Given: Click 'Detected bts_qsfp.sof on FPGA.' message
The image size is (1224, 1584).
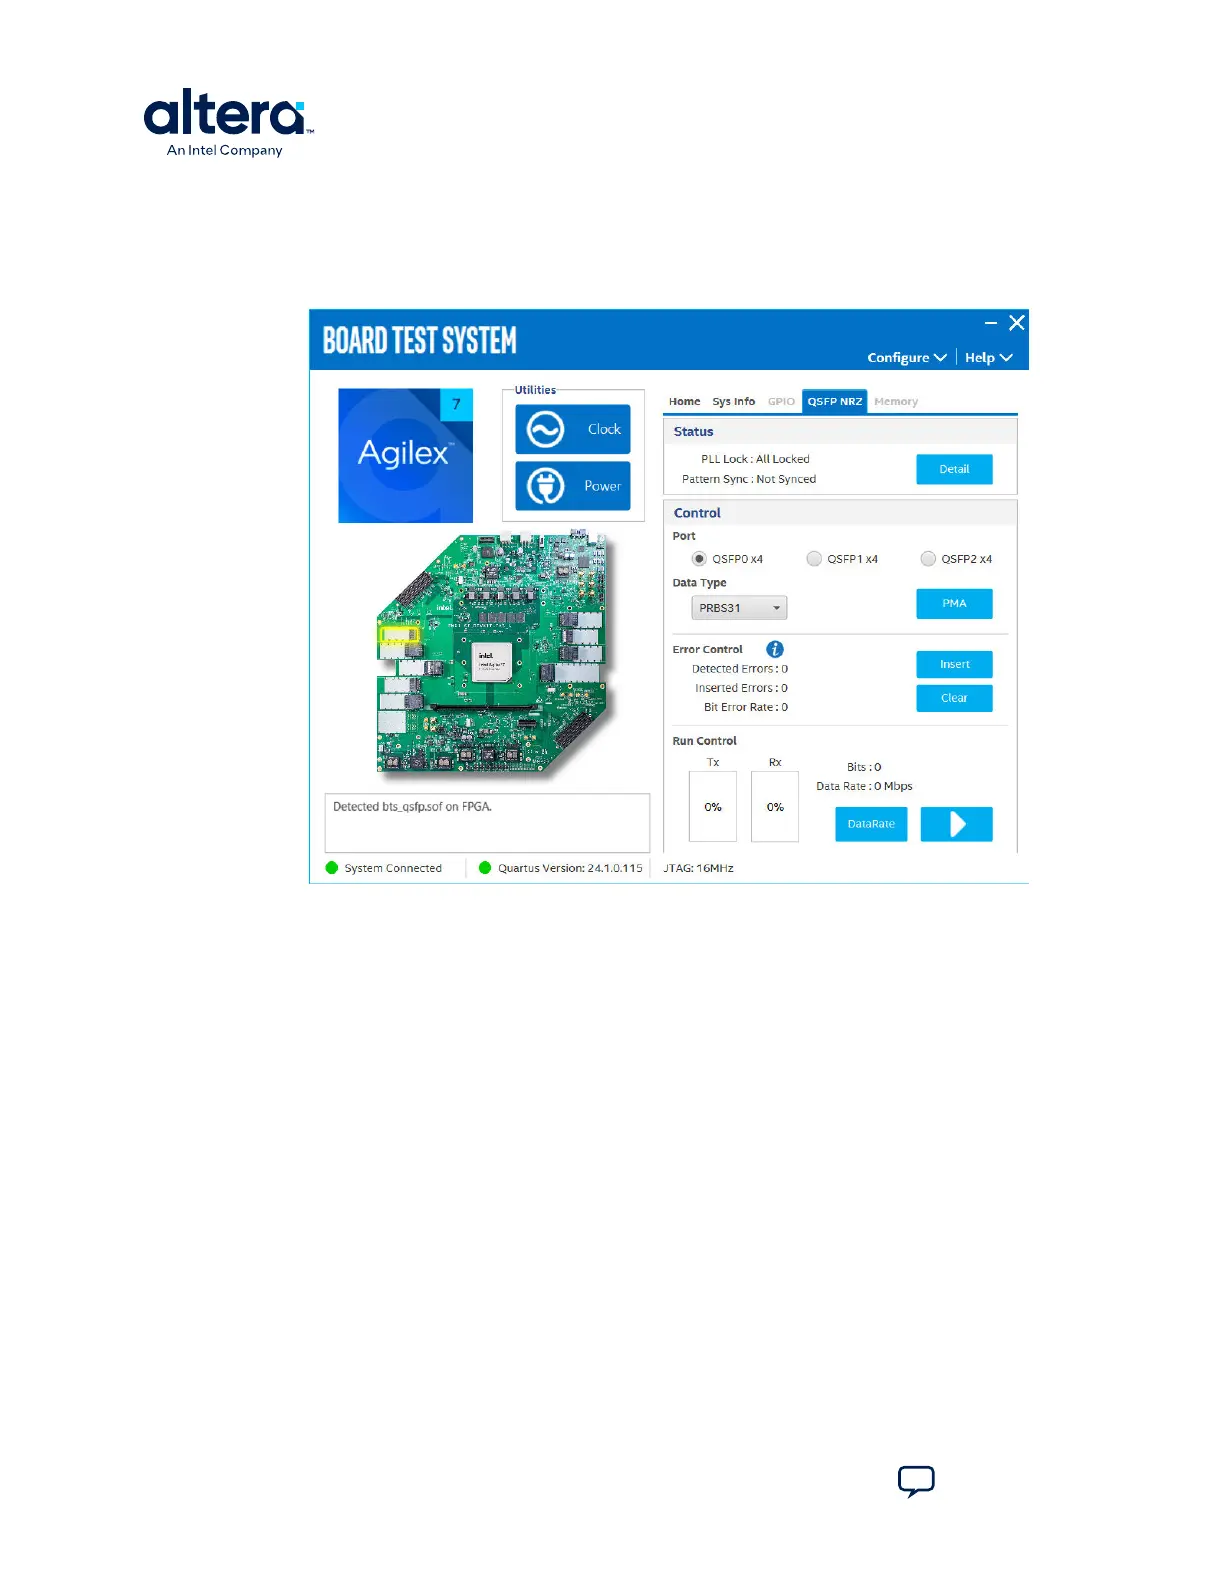Looking at the screenshot, I should (412, 807).
